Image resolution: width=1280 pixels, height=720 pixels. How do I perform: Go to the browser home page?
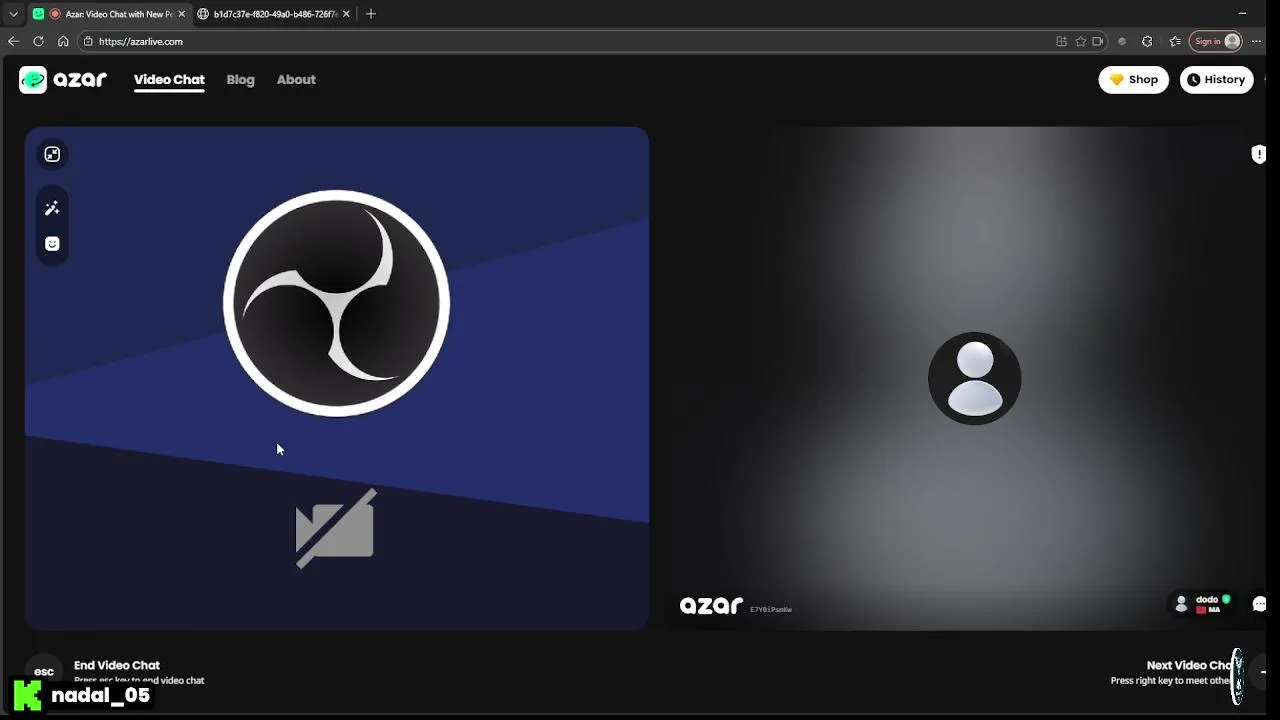click(x=63, y=41)
